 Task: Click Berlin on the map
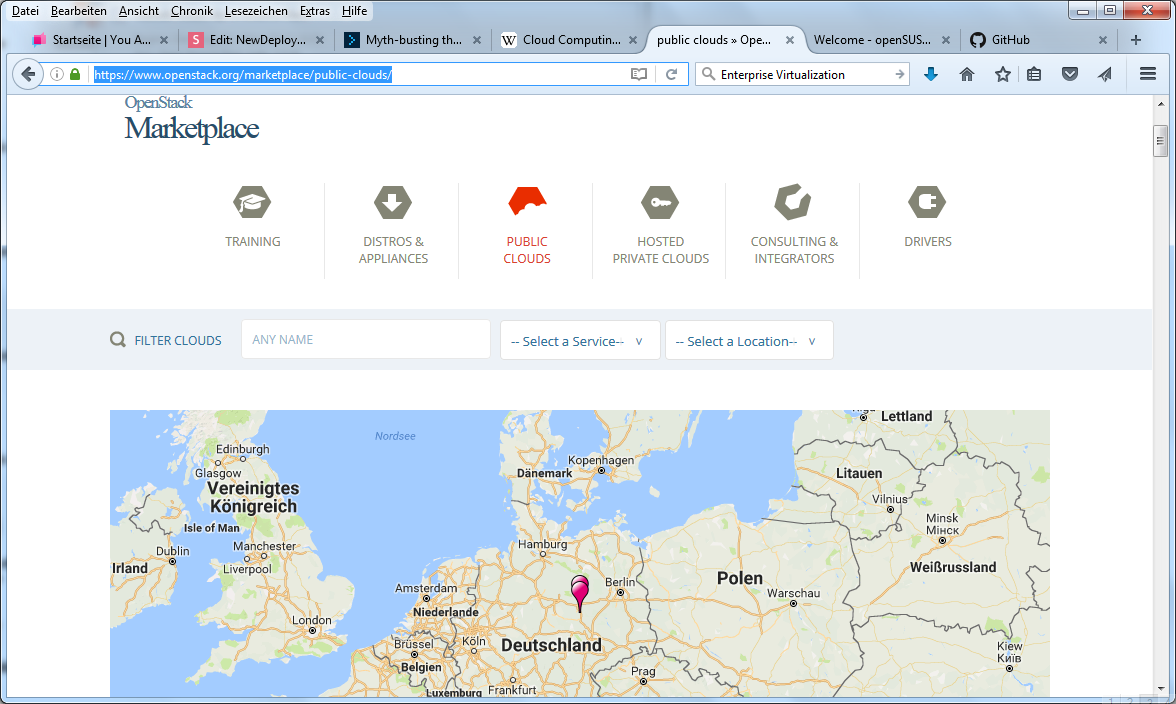620,582
